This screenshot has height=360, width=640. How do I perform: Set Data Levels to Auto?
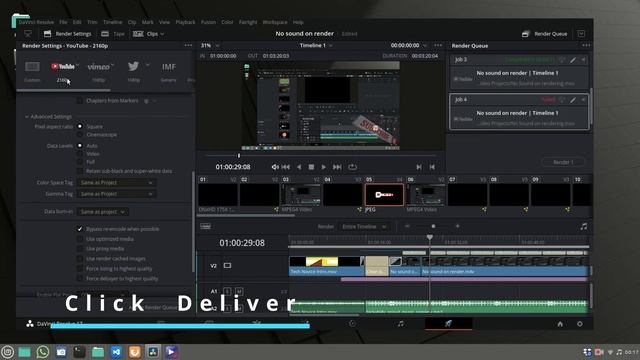point(80,146)
